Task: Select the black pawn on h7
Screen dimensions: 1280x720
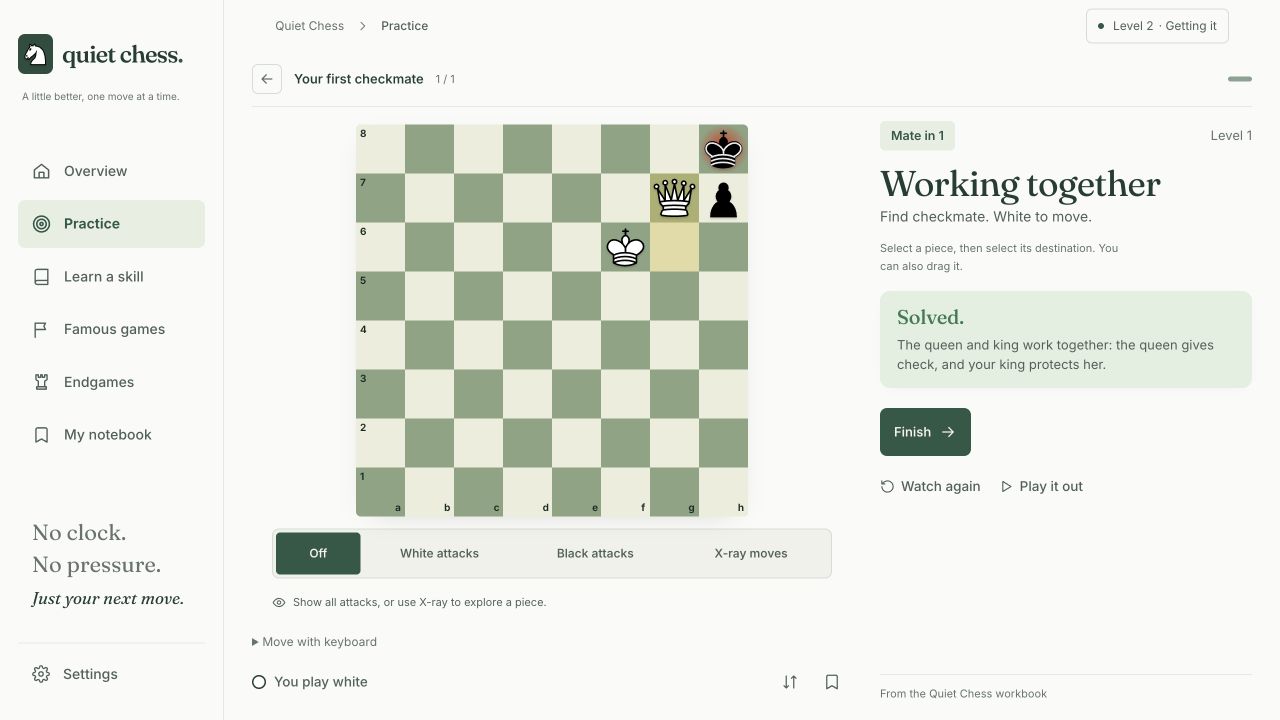Action: (x=723, y=198)
